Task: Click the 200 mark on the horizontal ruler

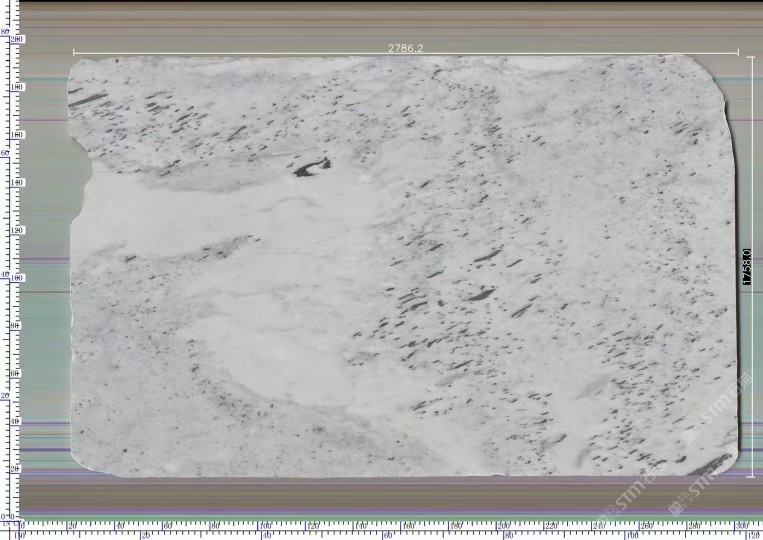Action: tap(504, 525)
